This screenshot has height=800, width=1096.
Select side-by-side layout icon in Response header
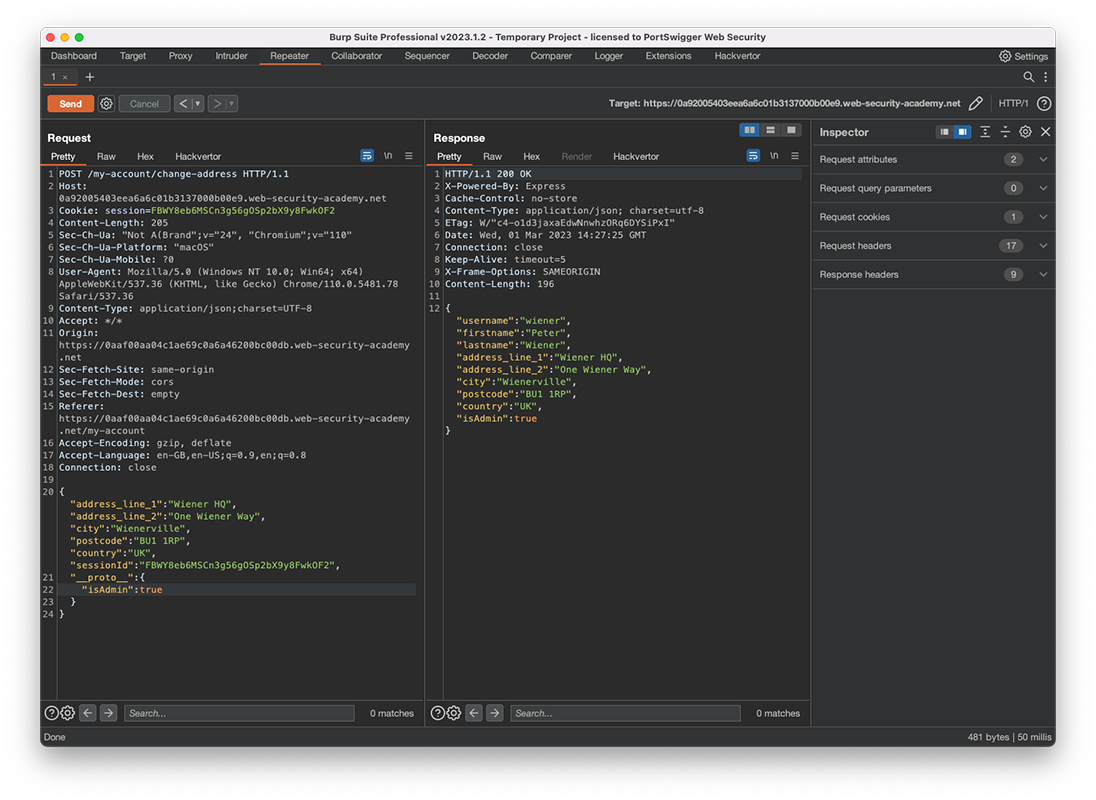[749, 130]
